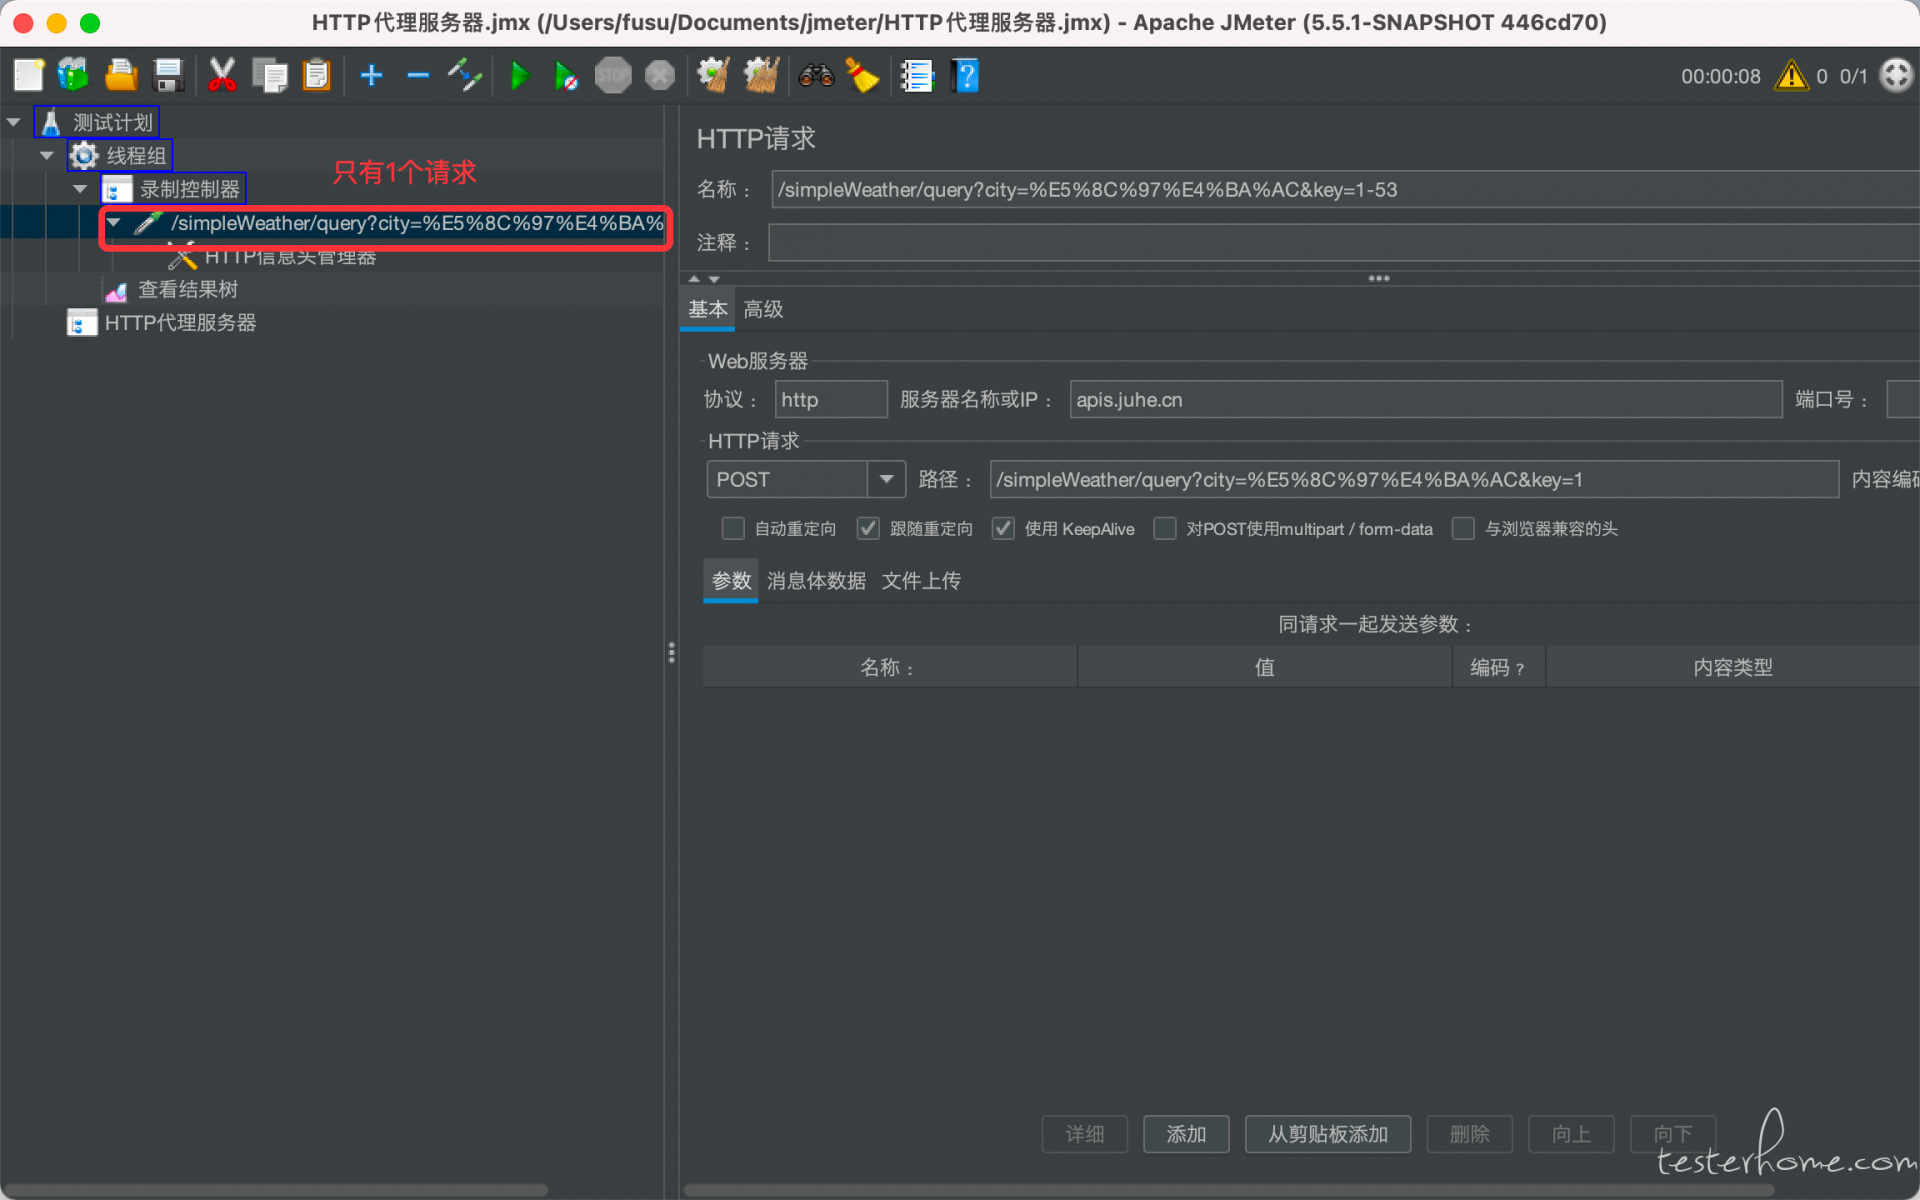This screenshot has width=1920, height=1200.
Task: Switch to the 参数 tab
Action: 731,580
